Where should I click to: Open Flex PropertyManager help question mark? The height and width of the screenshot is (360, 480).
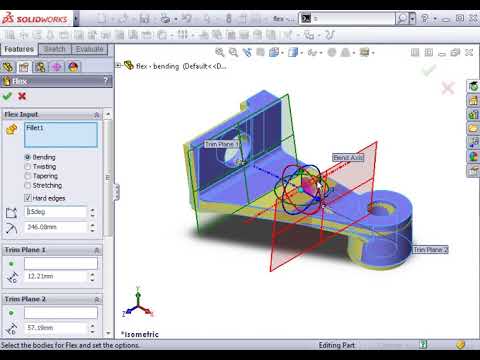click(x=106, y=81)
